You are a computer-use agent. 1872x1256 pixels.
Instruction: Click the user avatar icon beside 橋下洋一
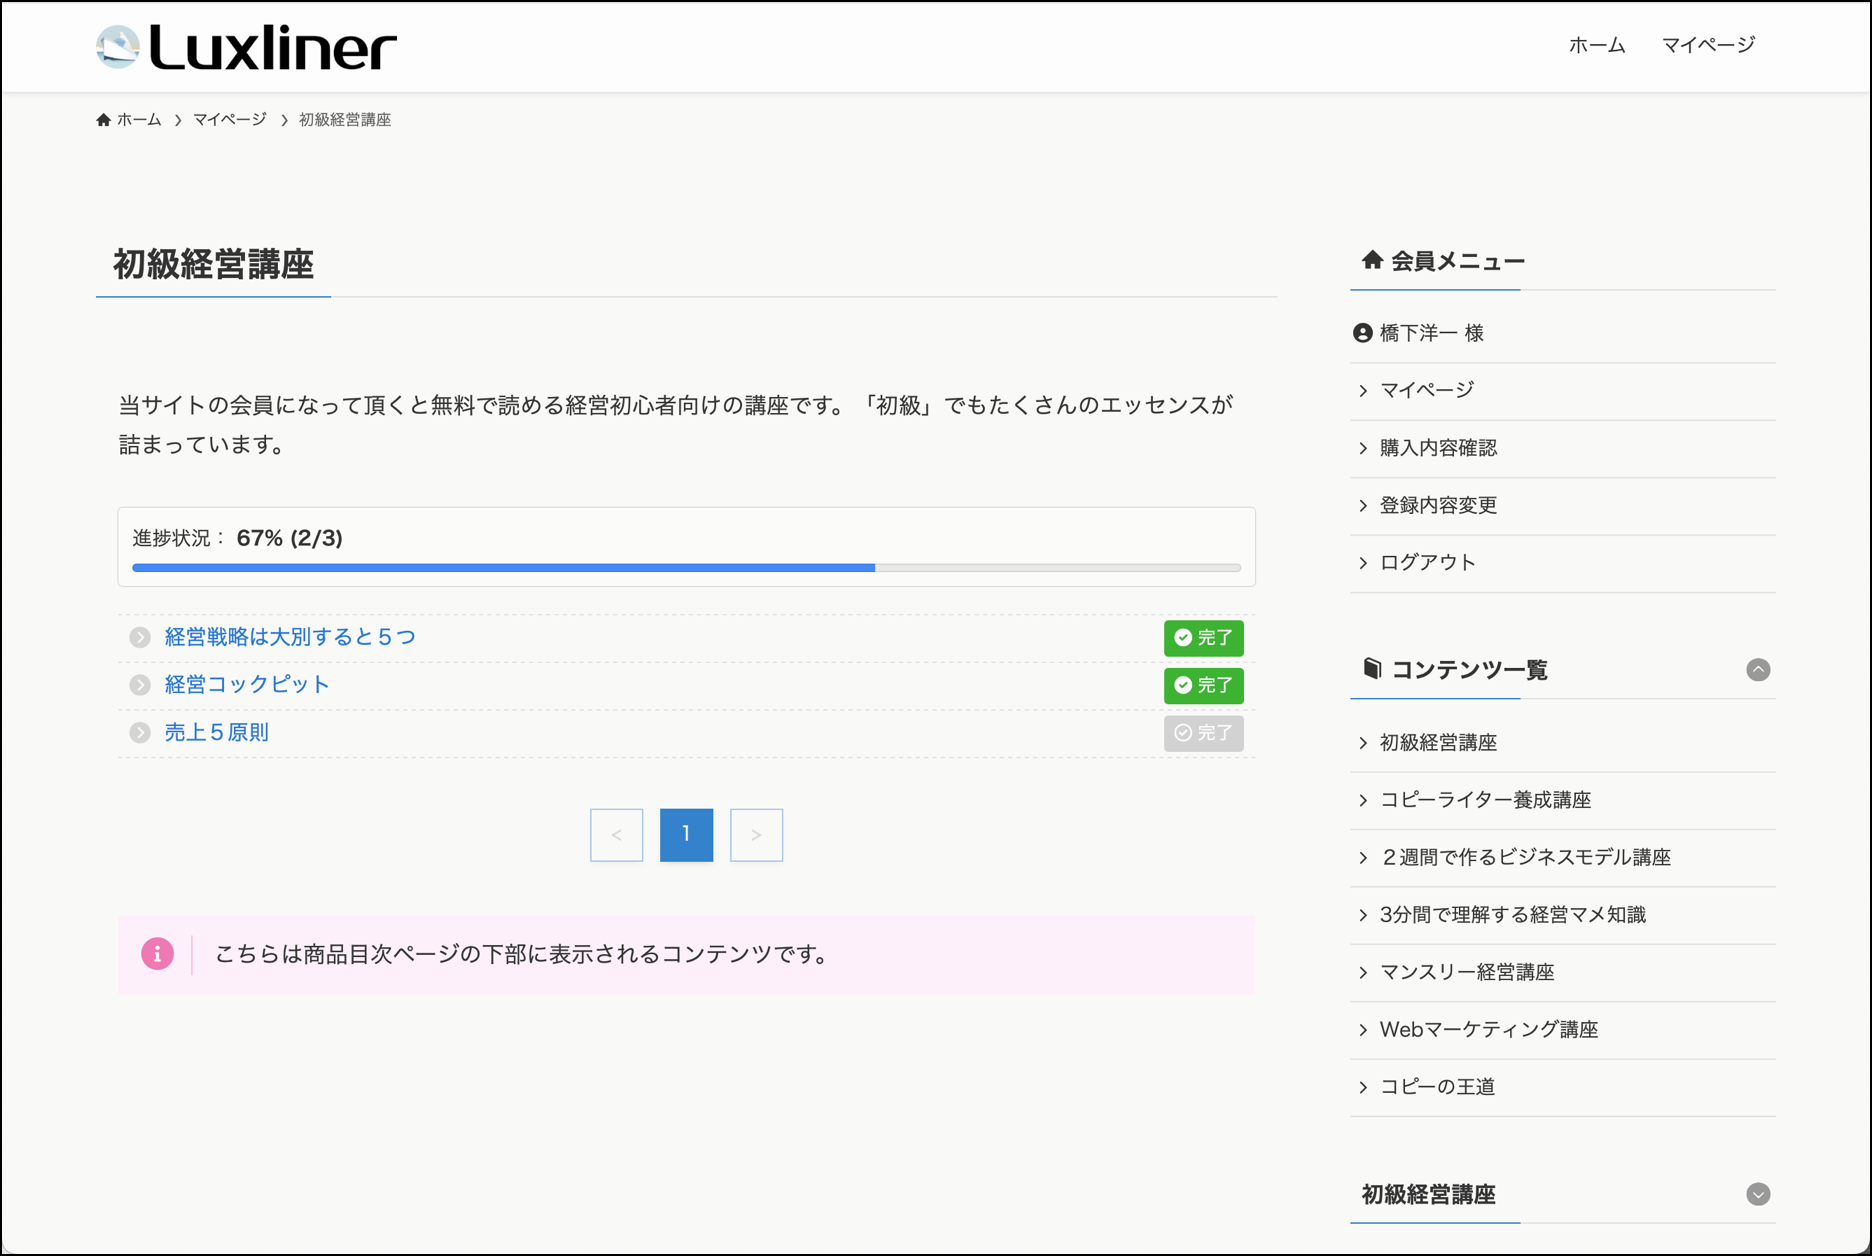[1362, 333]
